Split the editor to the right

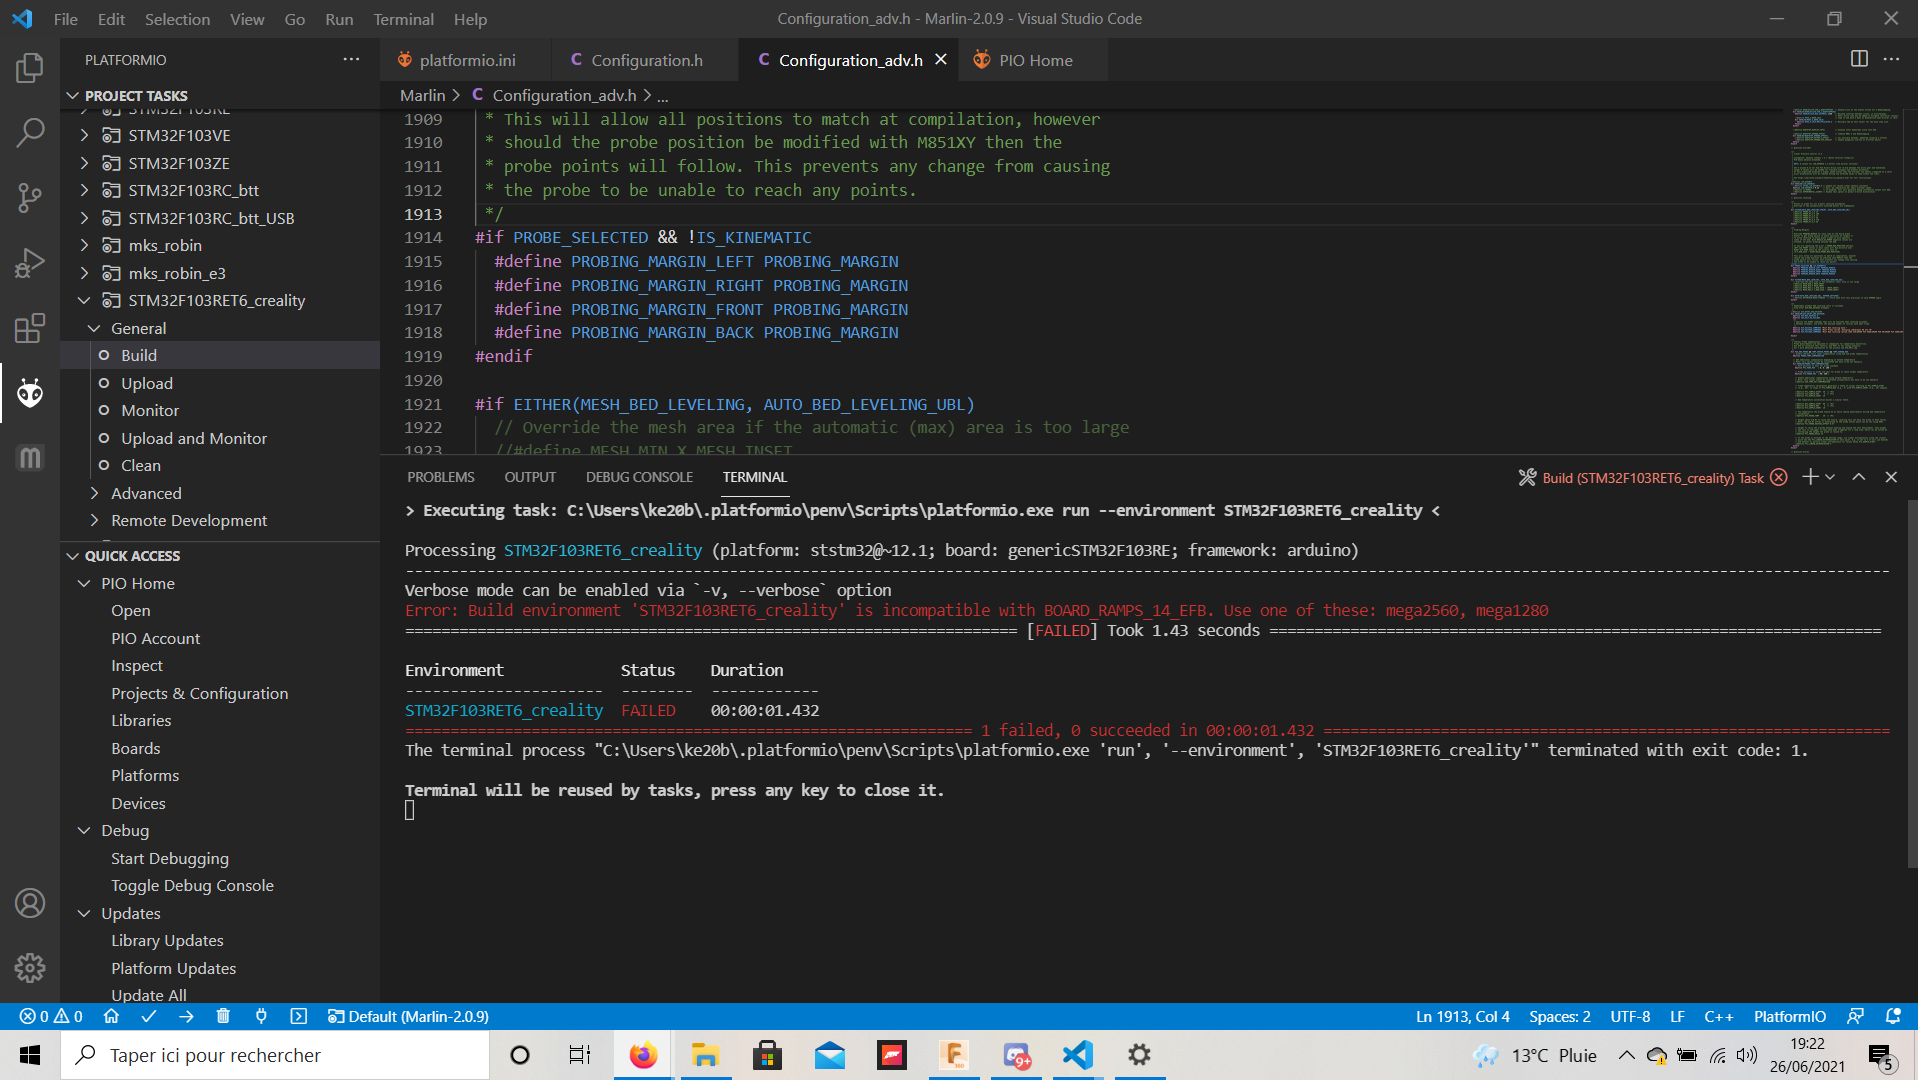coord(1858,59)
